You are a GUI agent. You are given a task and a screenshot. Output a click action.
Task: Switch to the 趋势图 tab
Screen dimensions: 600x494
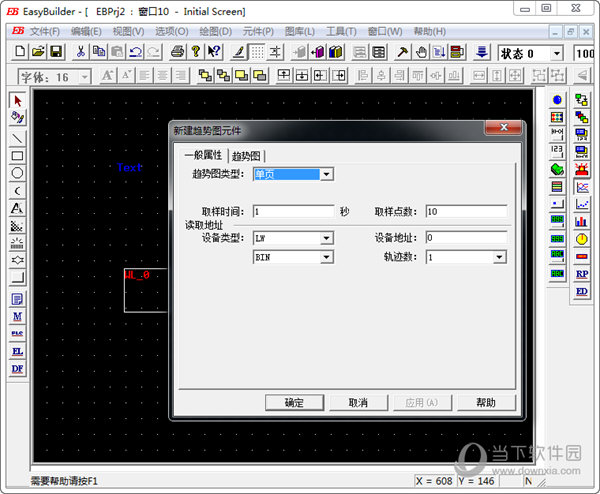point(246,156)
